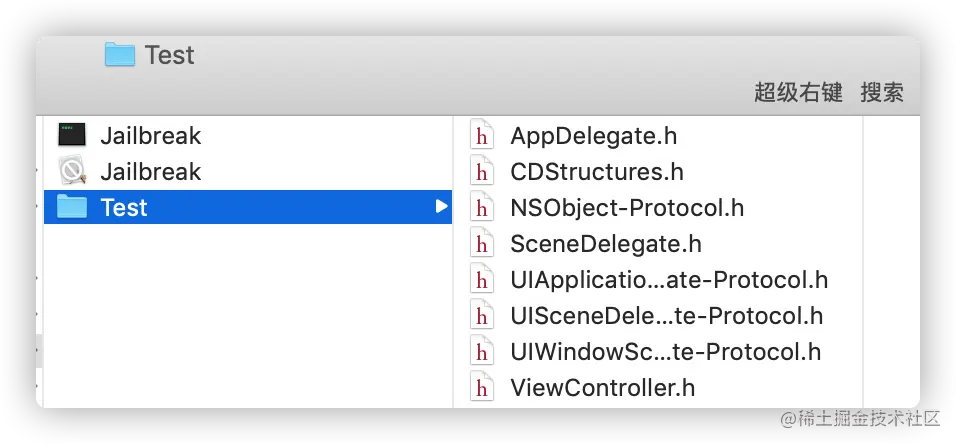Select the UISceneDele...te-Protocol.h file
956x444 pixels.
point(666,316)
